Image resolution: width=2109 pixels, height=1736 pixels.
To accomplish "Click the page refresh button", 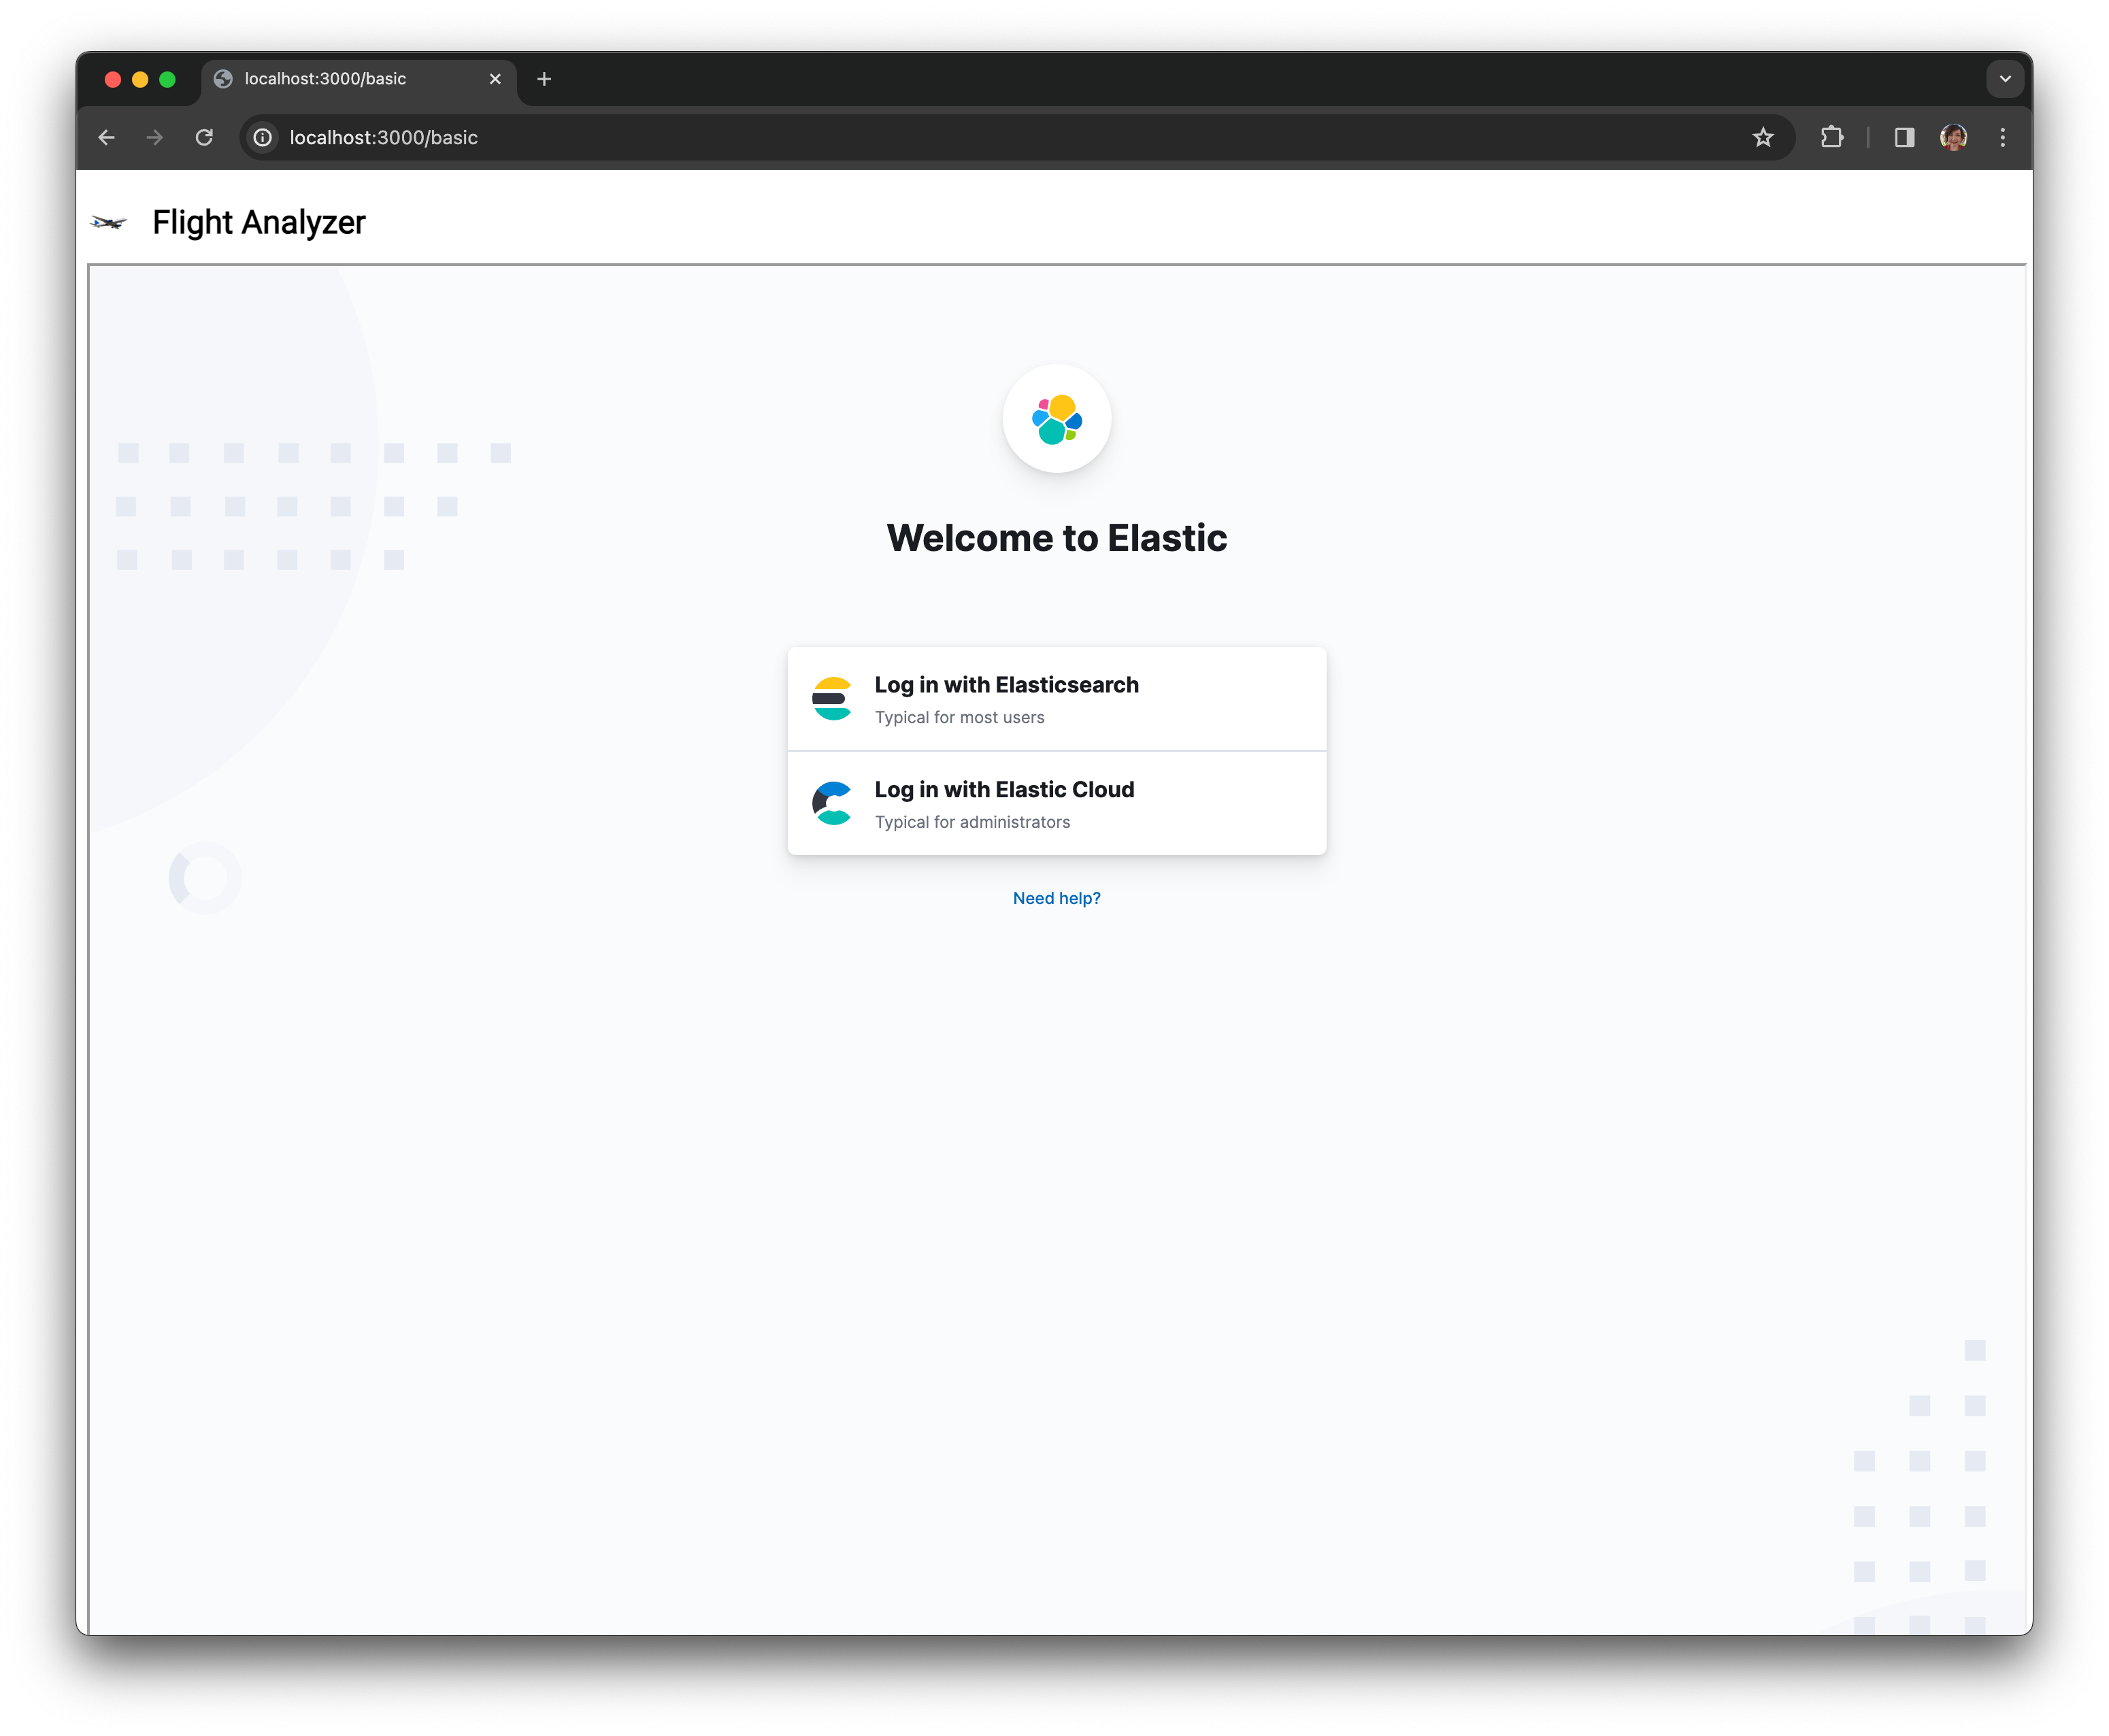I will click(203, 138).
